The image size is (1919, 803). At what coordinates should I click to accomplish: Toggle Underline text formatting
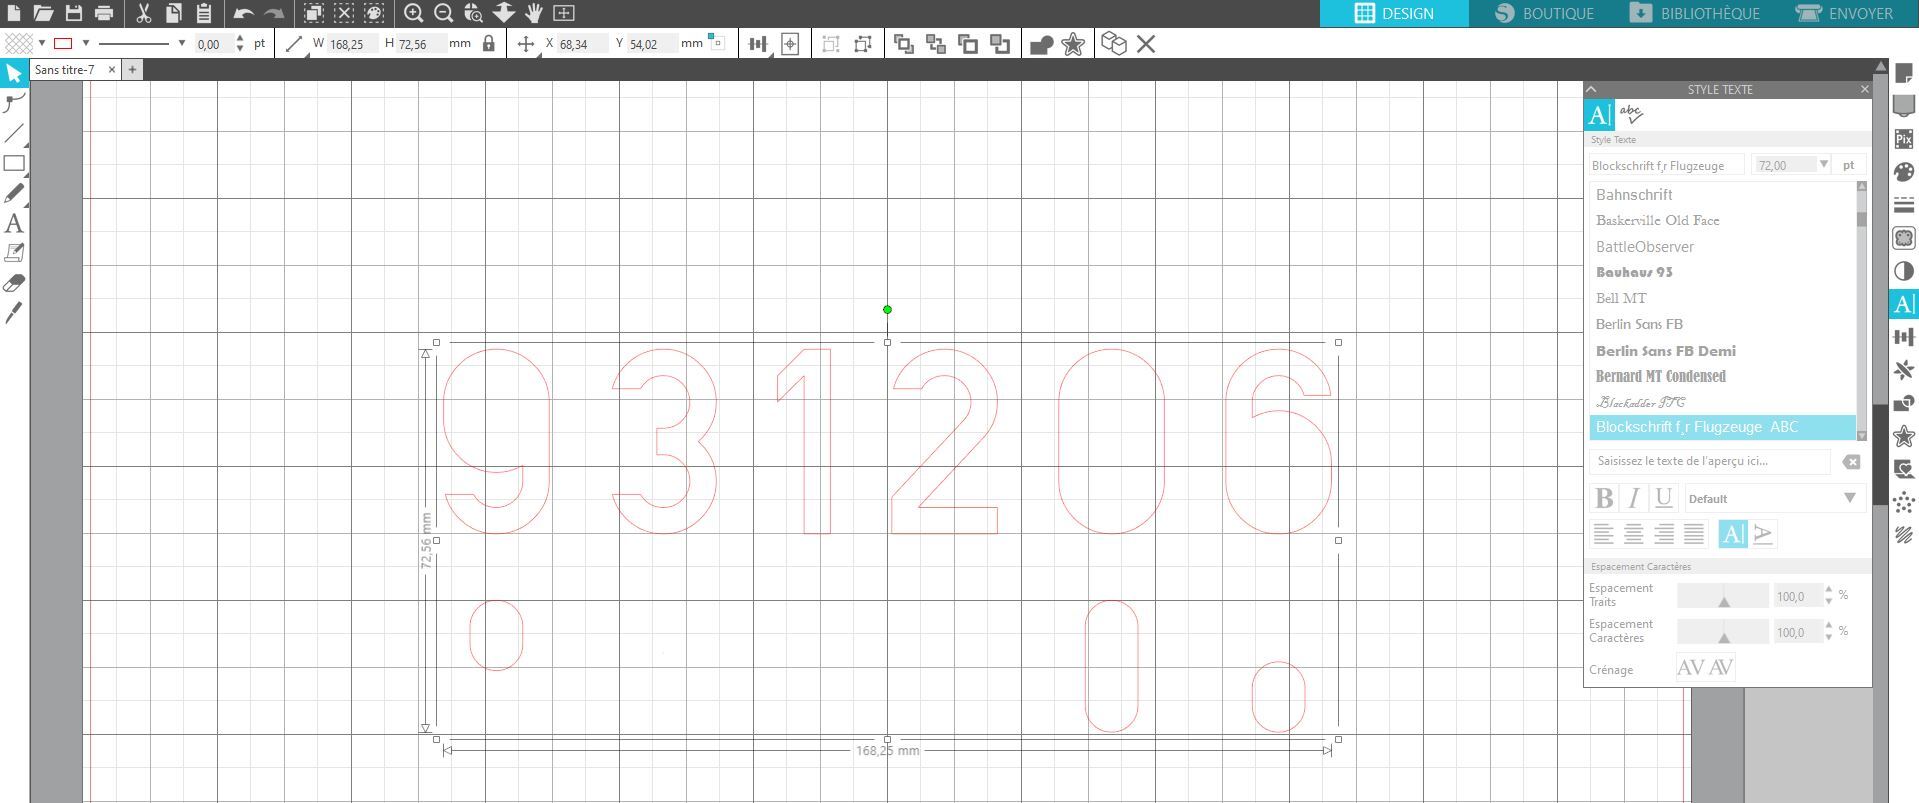pyautogui.click(x=1663, y=498)
